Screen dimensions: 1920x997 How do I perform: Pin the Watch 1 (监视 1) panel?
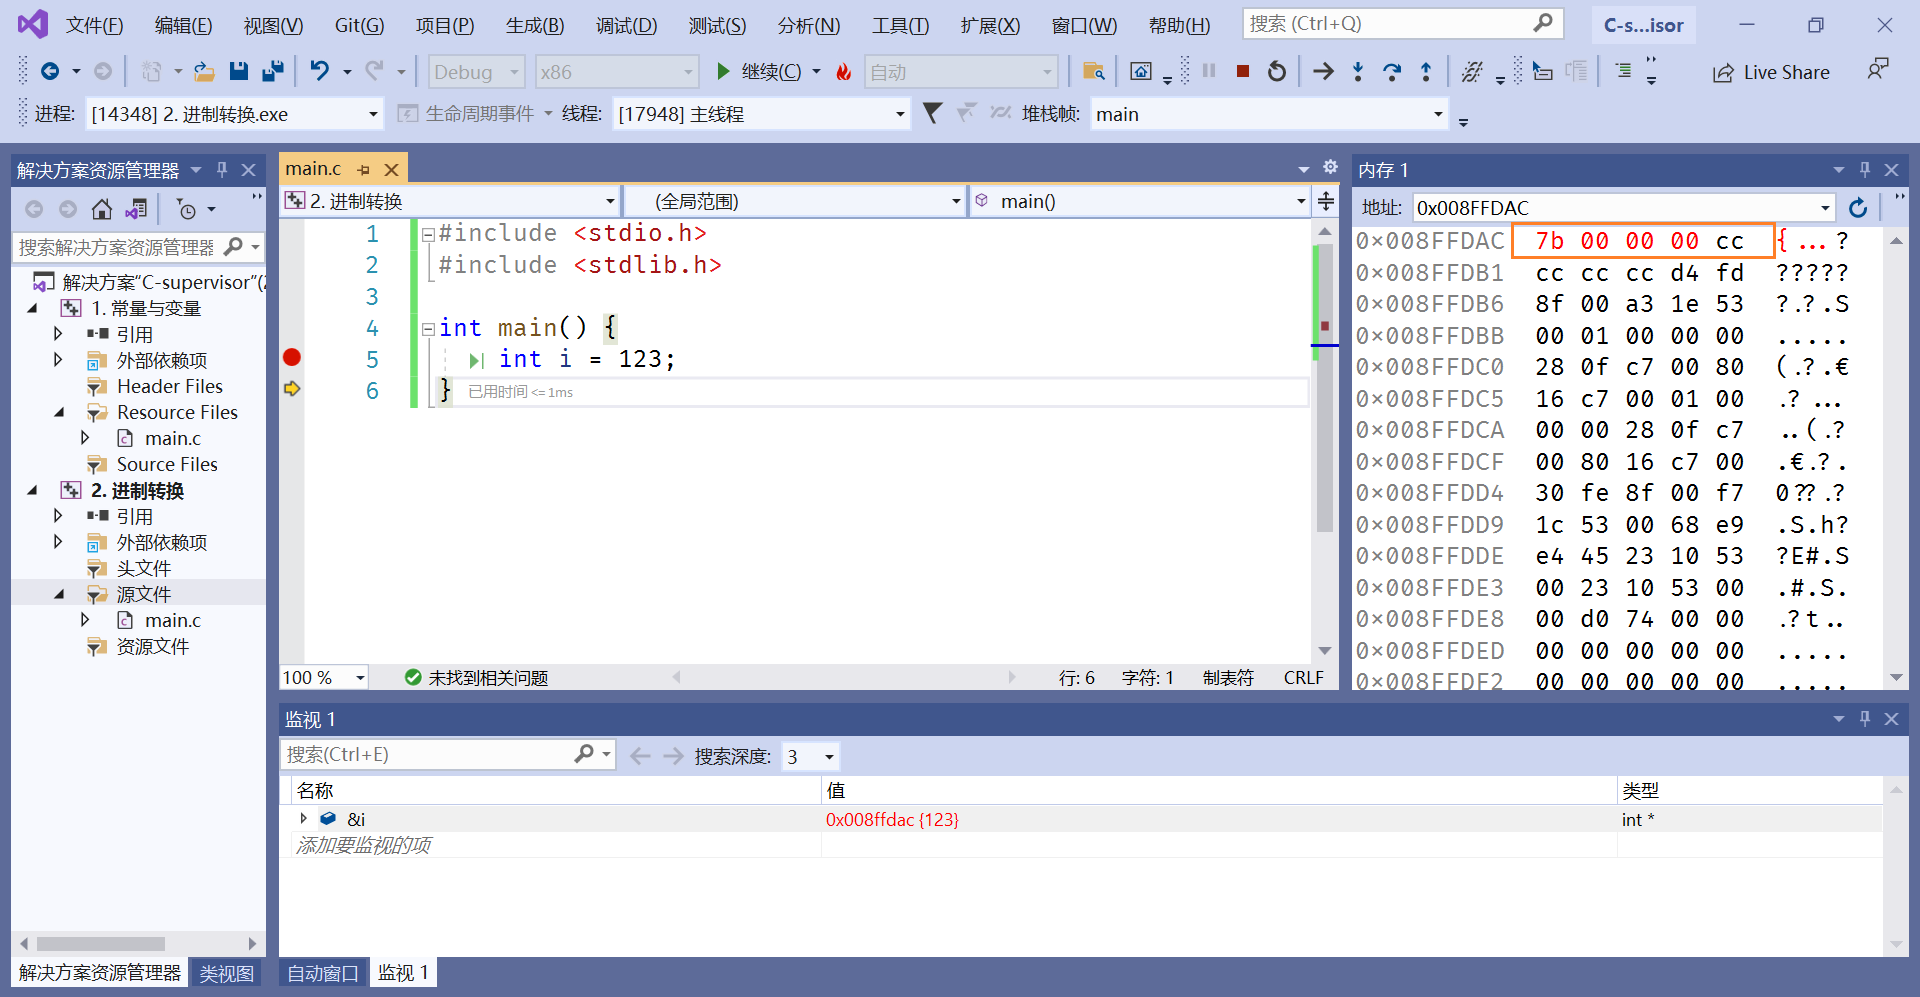point(1865,719)
